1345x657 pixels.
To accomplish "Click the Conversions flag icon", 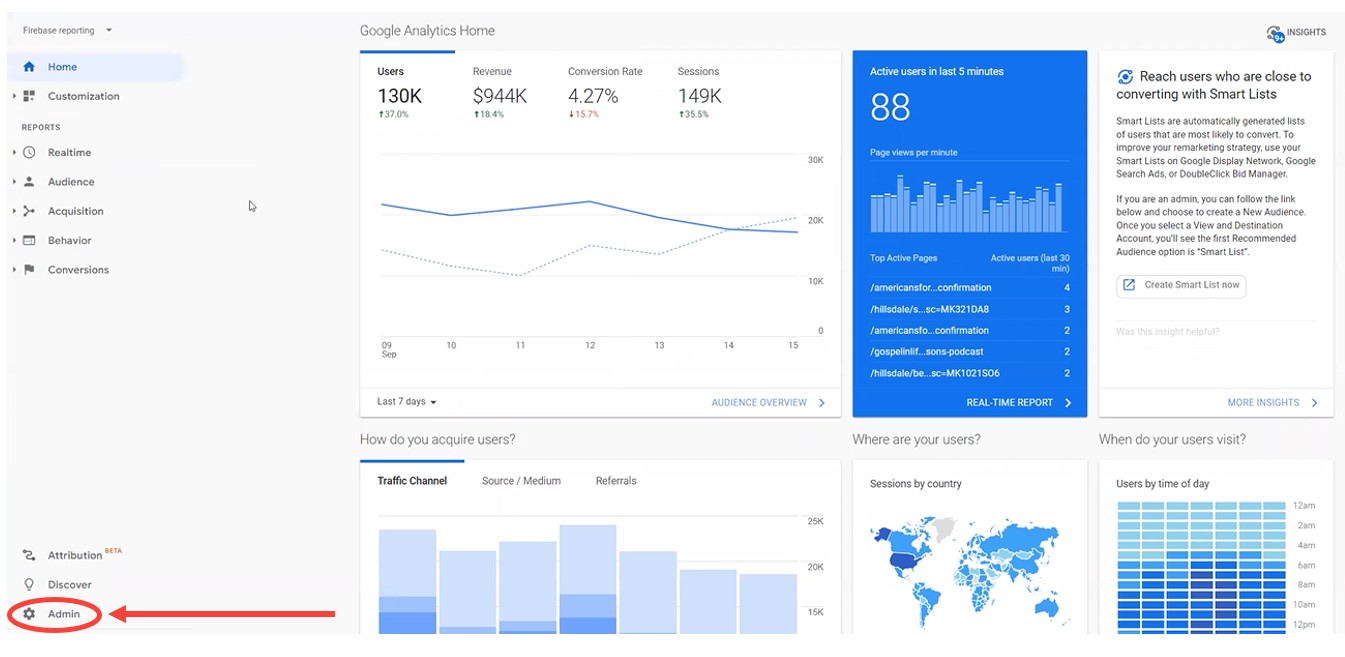I will pyautogui.click(x=29, y=270).
